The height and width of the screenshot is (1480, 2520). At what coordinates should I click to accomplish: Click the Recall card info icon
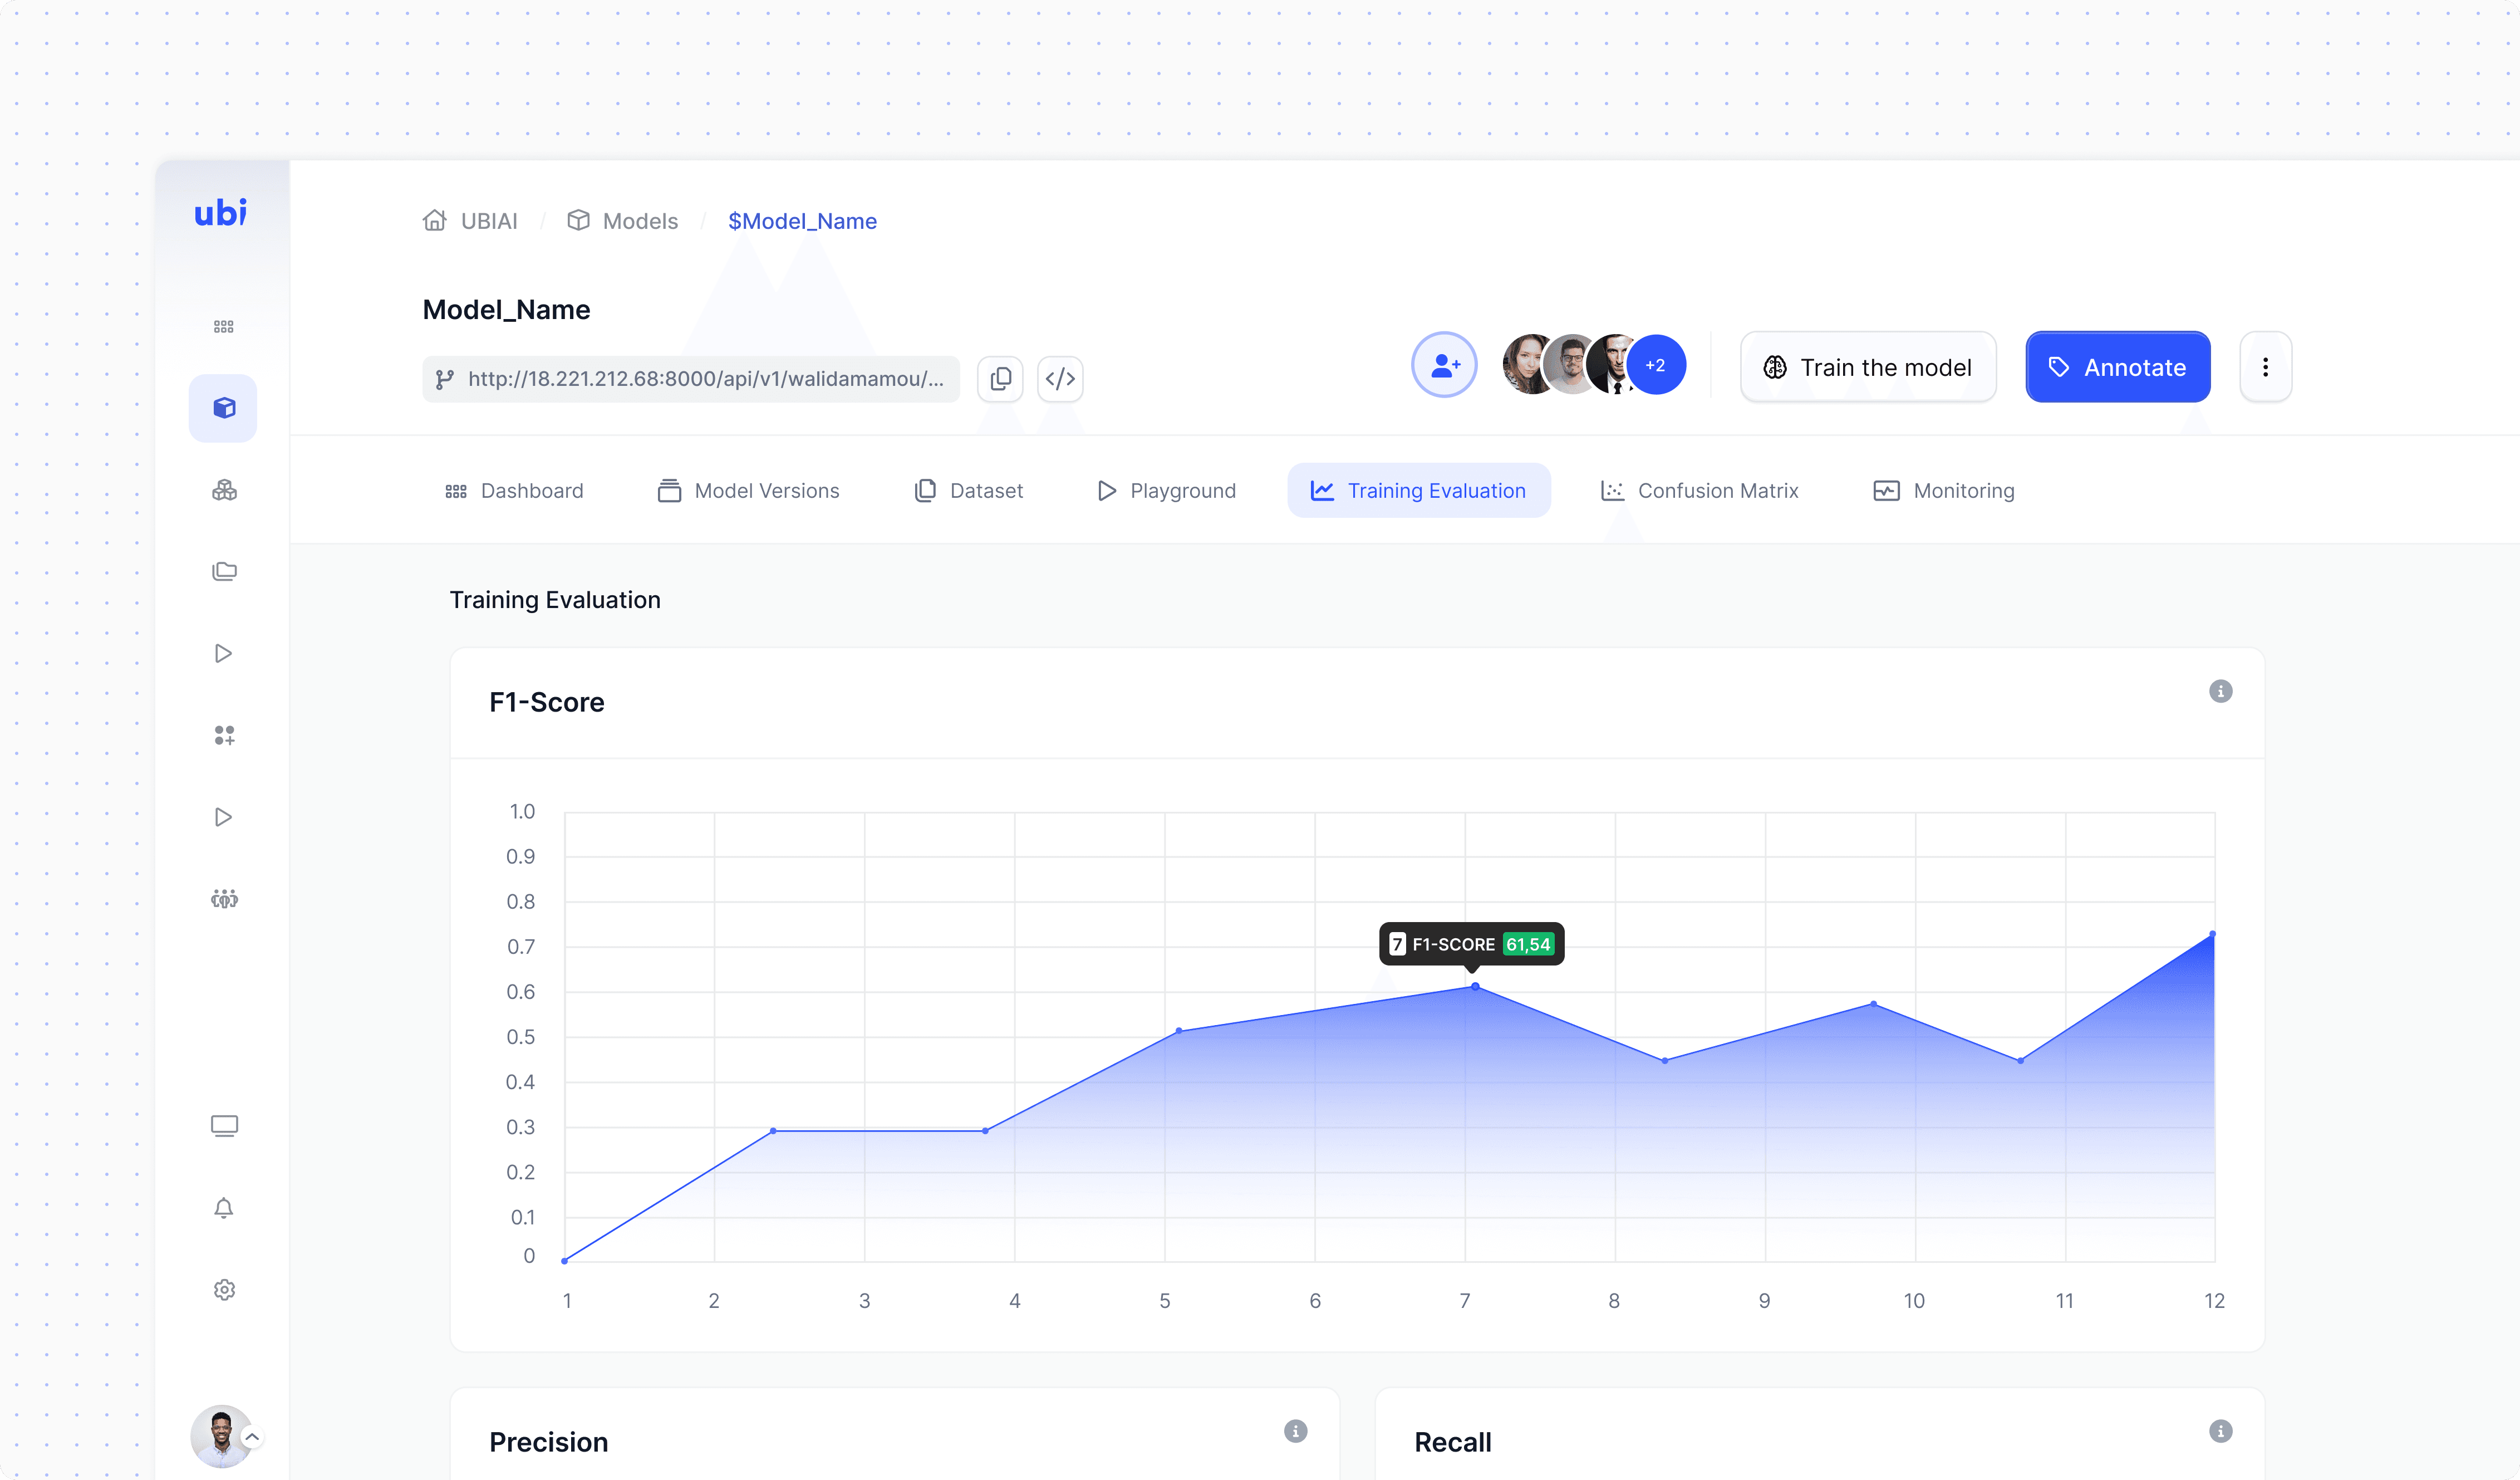pos(2220,1431)
